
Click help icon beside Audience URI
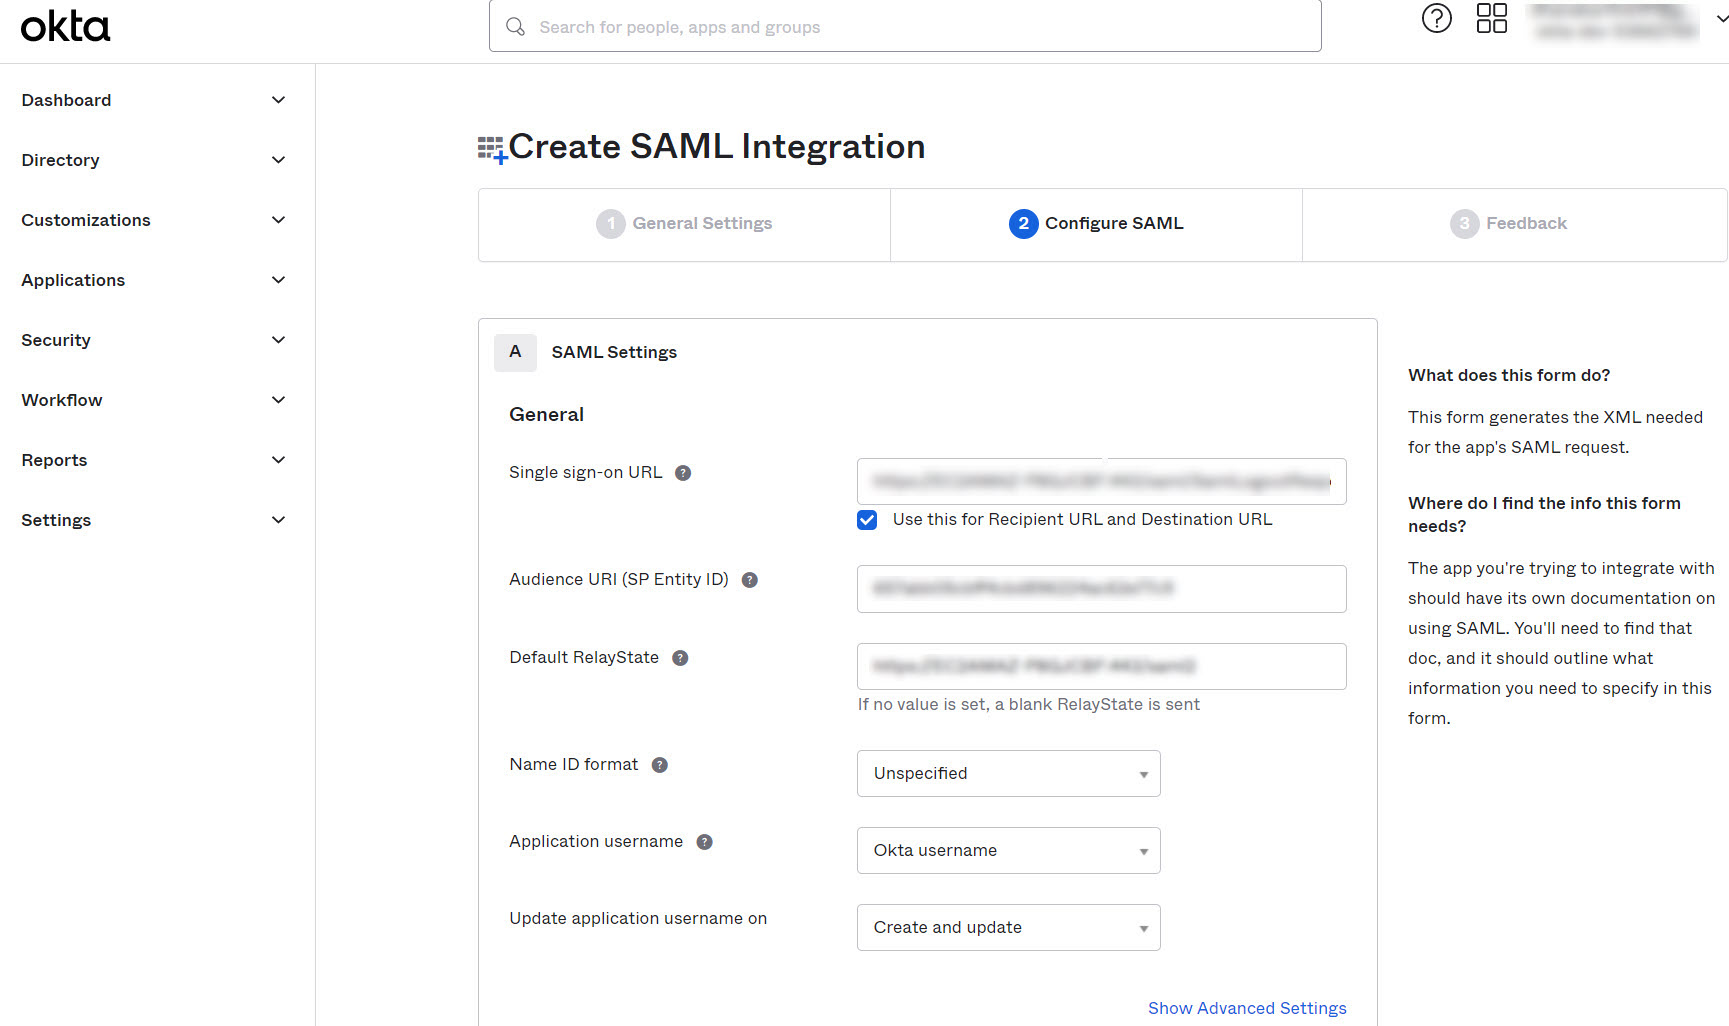click(749, 580)
